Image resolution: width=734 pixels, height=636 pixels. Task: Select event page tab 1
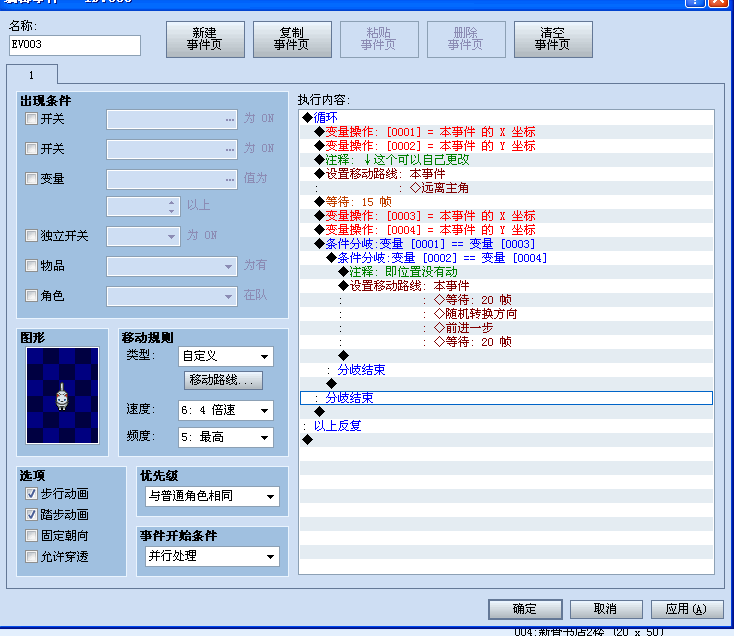(x=32, y=75)
